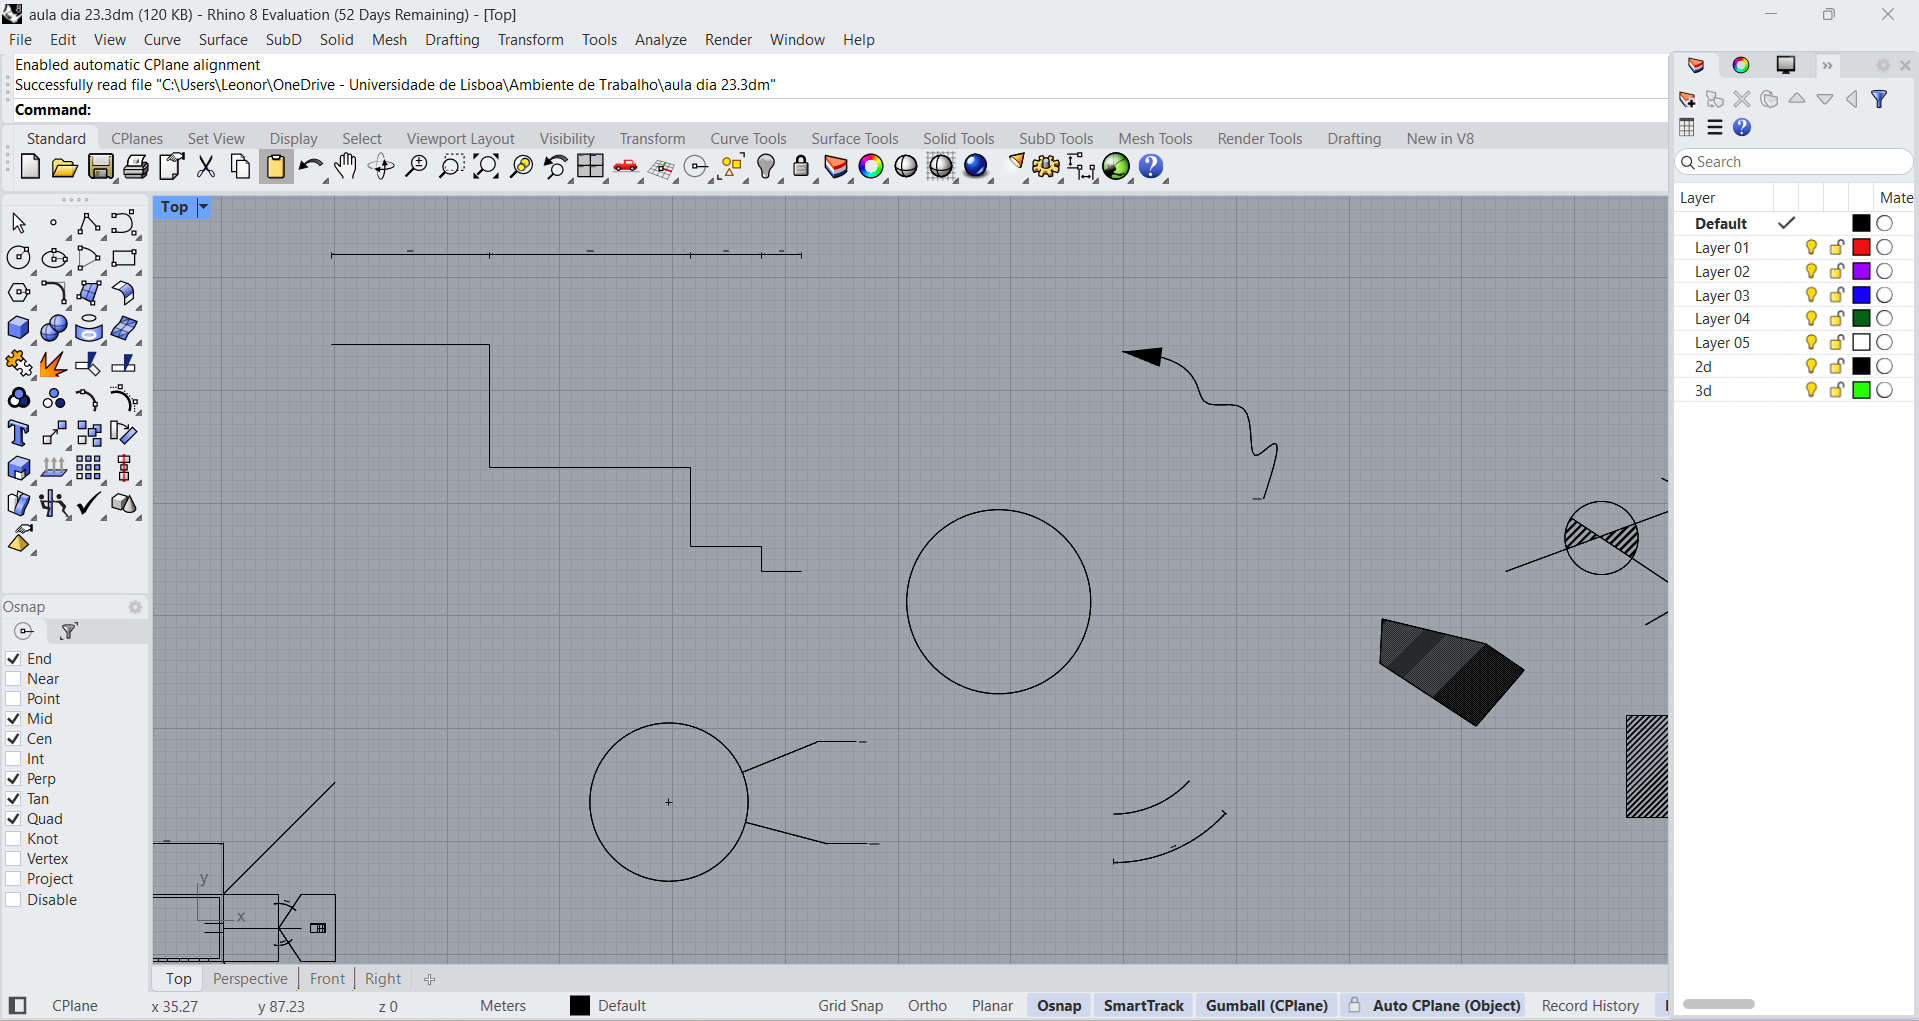Viewport: 1919px width, 1021px height.
Task: Open the Help question mark toolbar icon
Action: pyautogui.click(x=1151, y=167)
